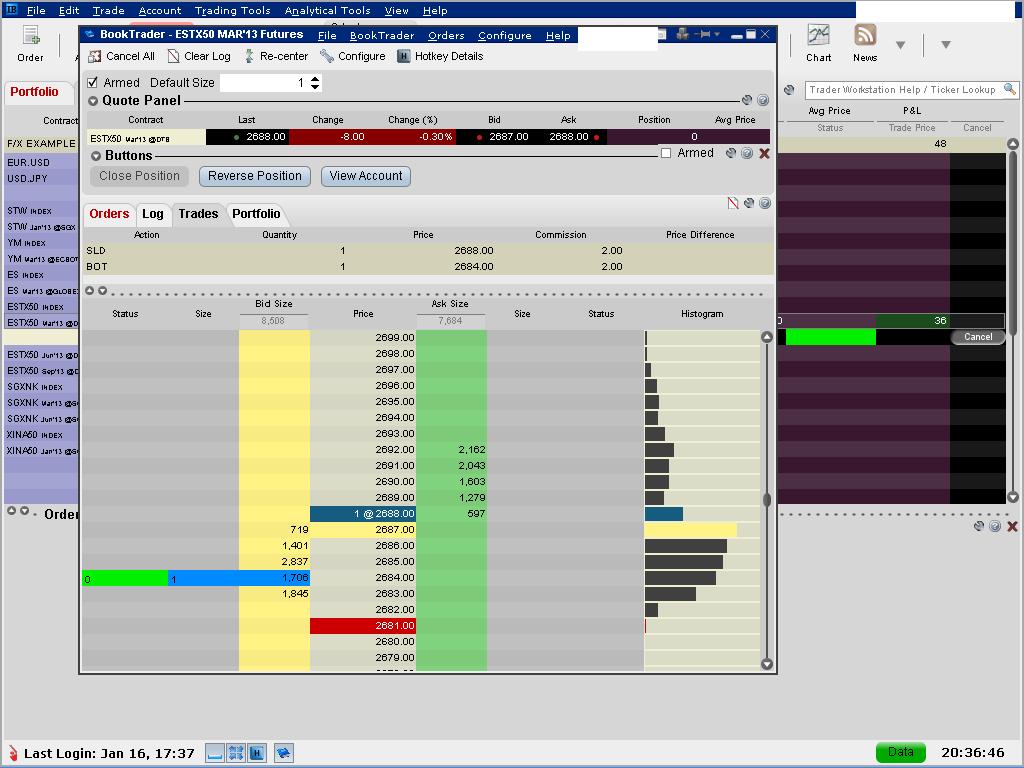Switch to the Trades tab
1024x768 pixels.
(x=198, y=214)
